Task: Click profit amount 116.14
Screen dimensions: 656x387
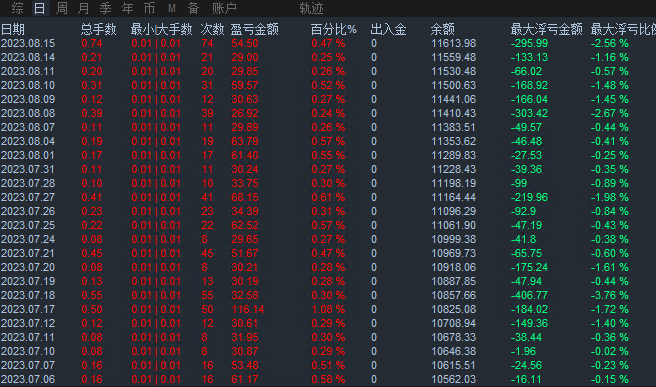Action: pos(248,310)
